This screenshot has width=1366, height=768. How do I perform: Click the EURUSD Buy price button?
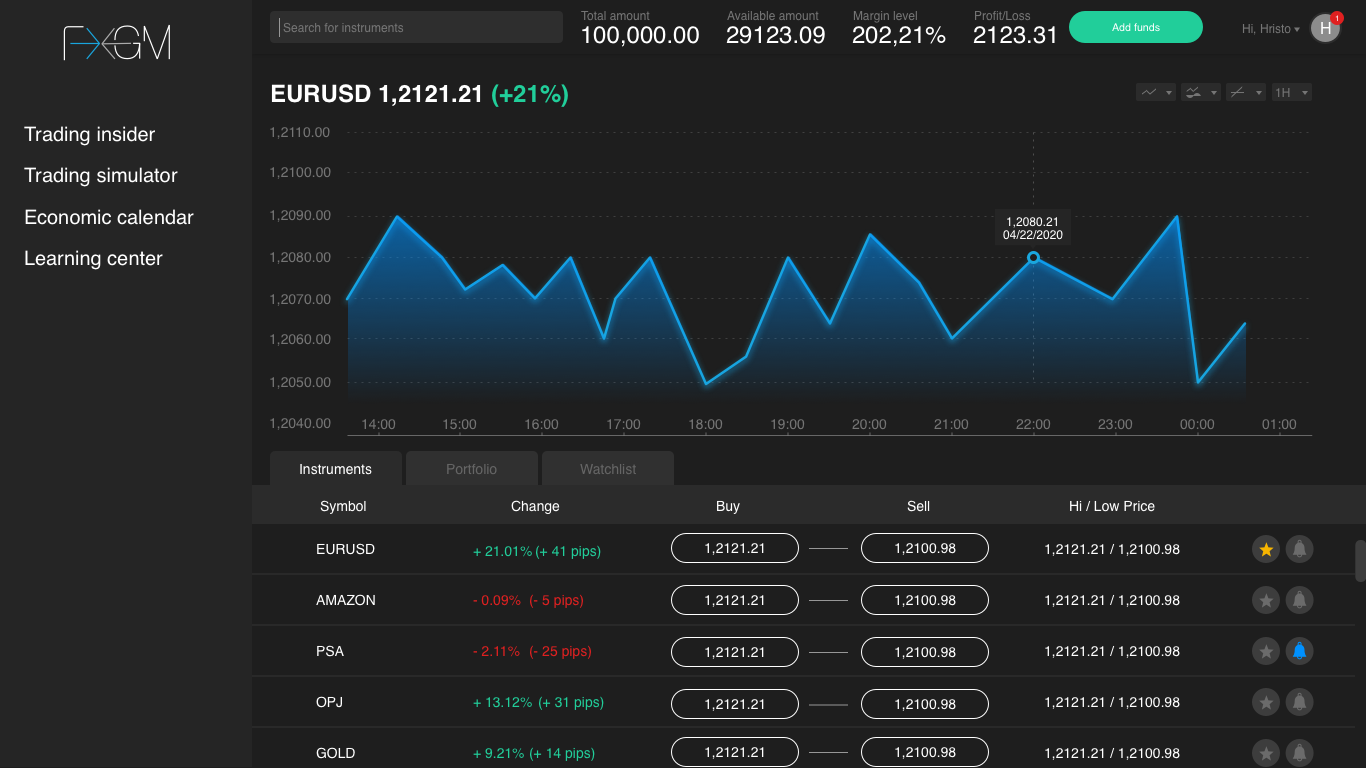coord(735,548)
